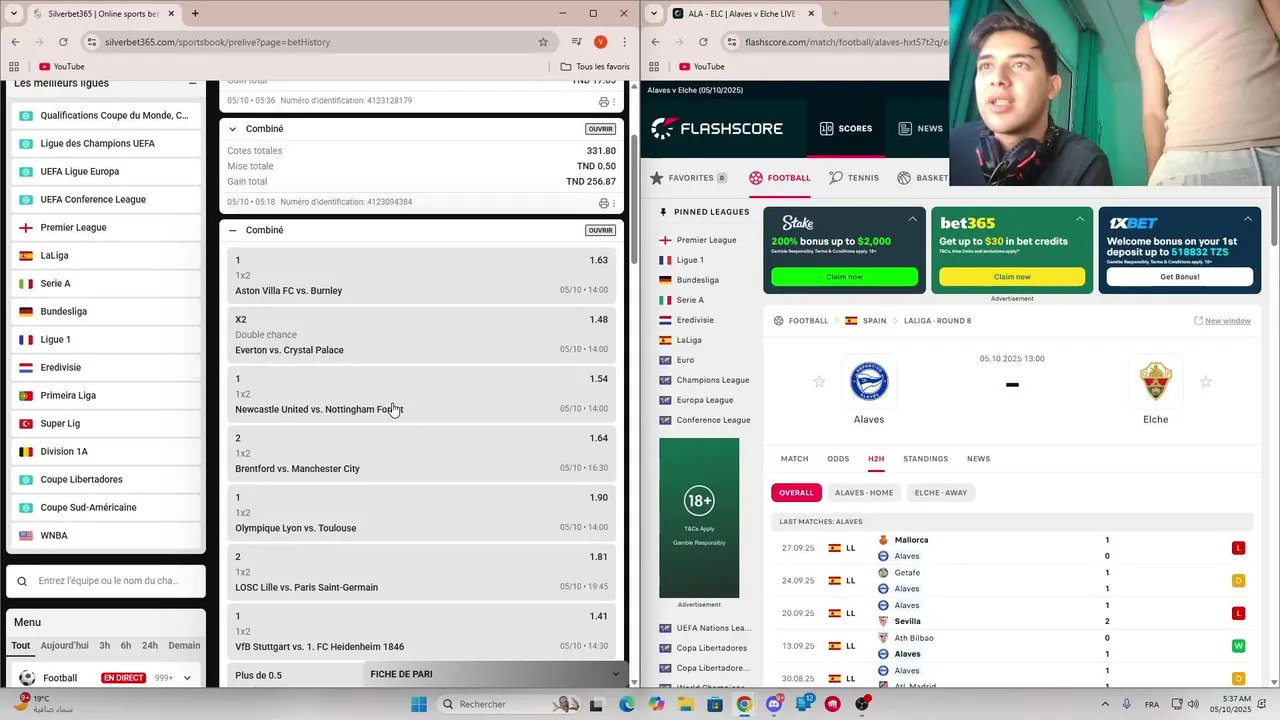
Task: Open more options for bet 4123128179
Action: (613, 102)
